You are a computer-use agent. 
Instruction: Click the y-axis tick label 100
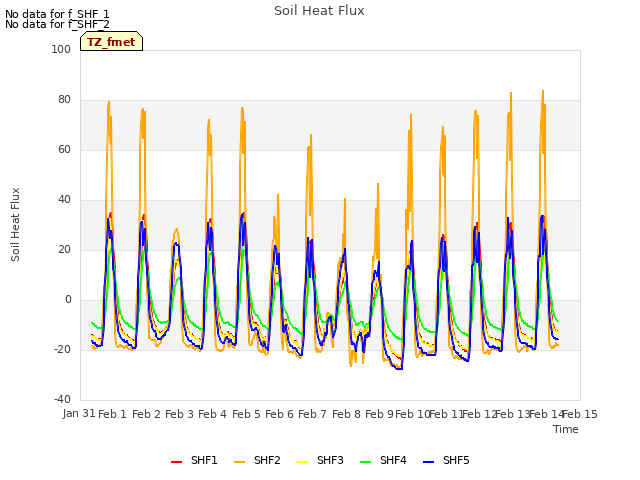[x=61, y=49]
